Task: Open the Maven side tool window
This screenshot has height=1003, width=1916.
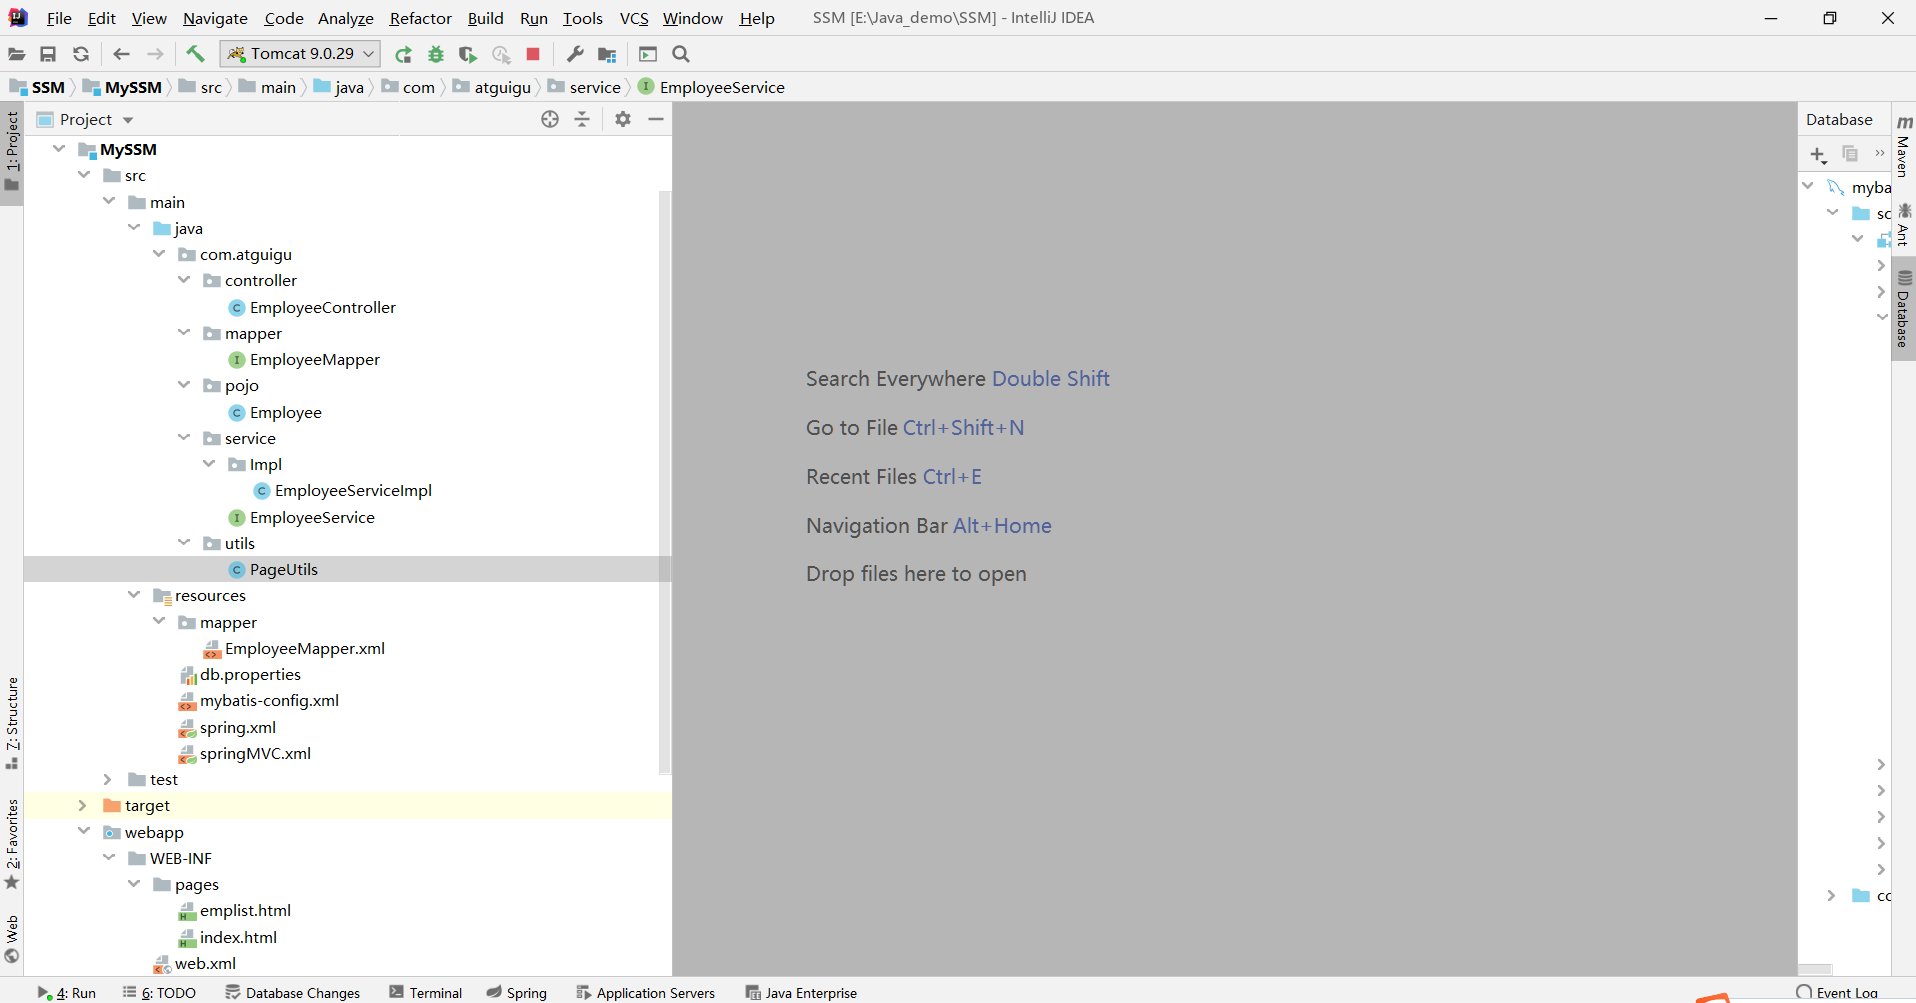Action: 1904,145
